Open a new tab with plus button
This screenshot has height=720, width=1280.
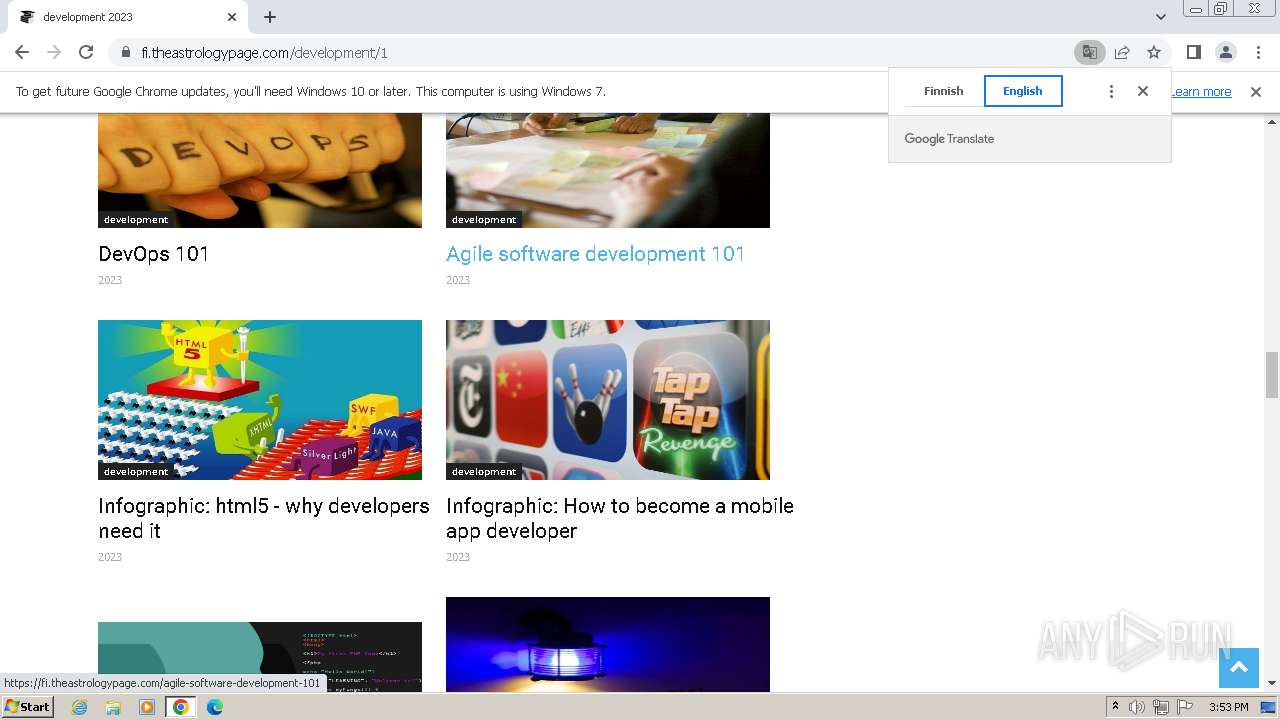point(270,17)
